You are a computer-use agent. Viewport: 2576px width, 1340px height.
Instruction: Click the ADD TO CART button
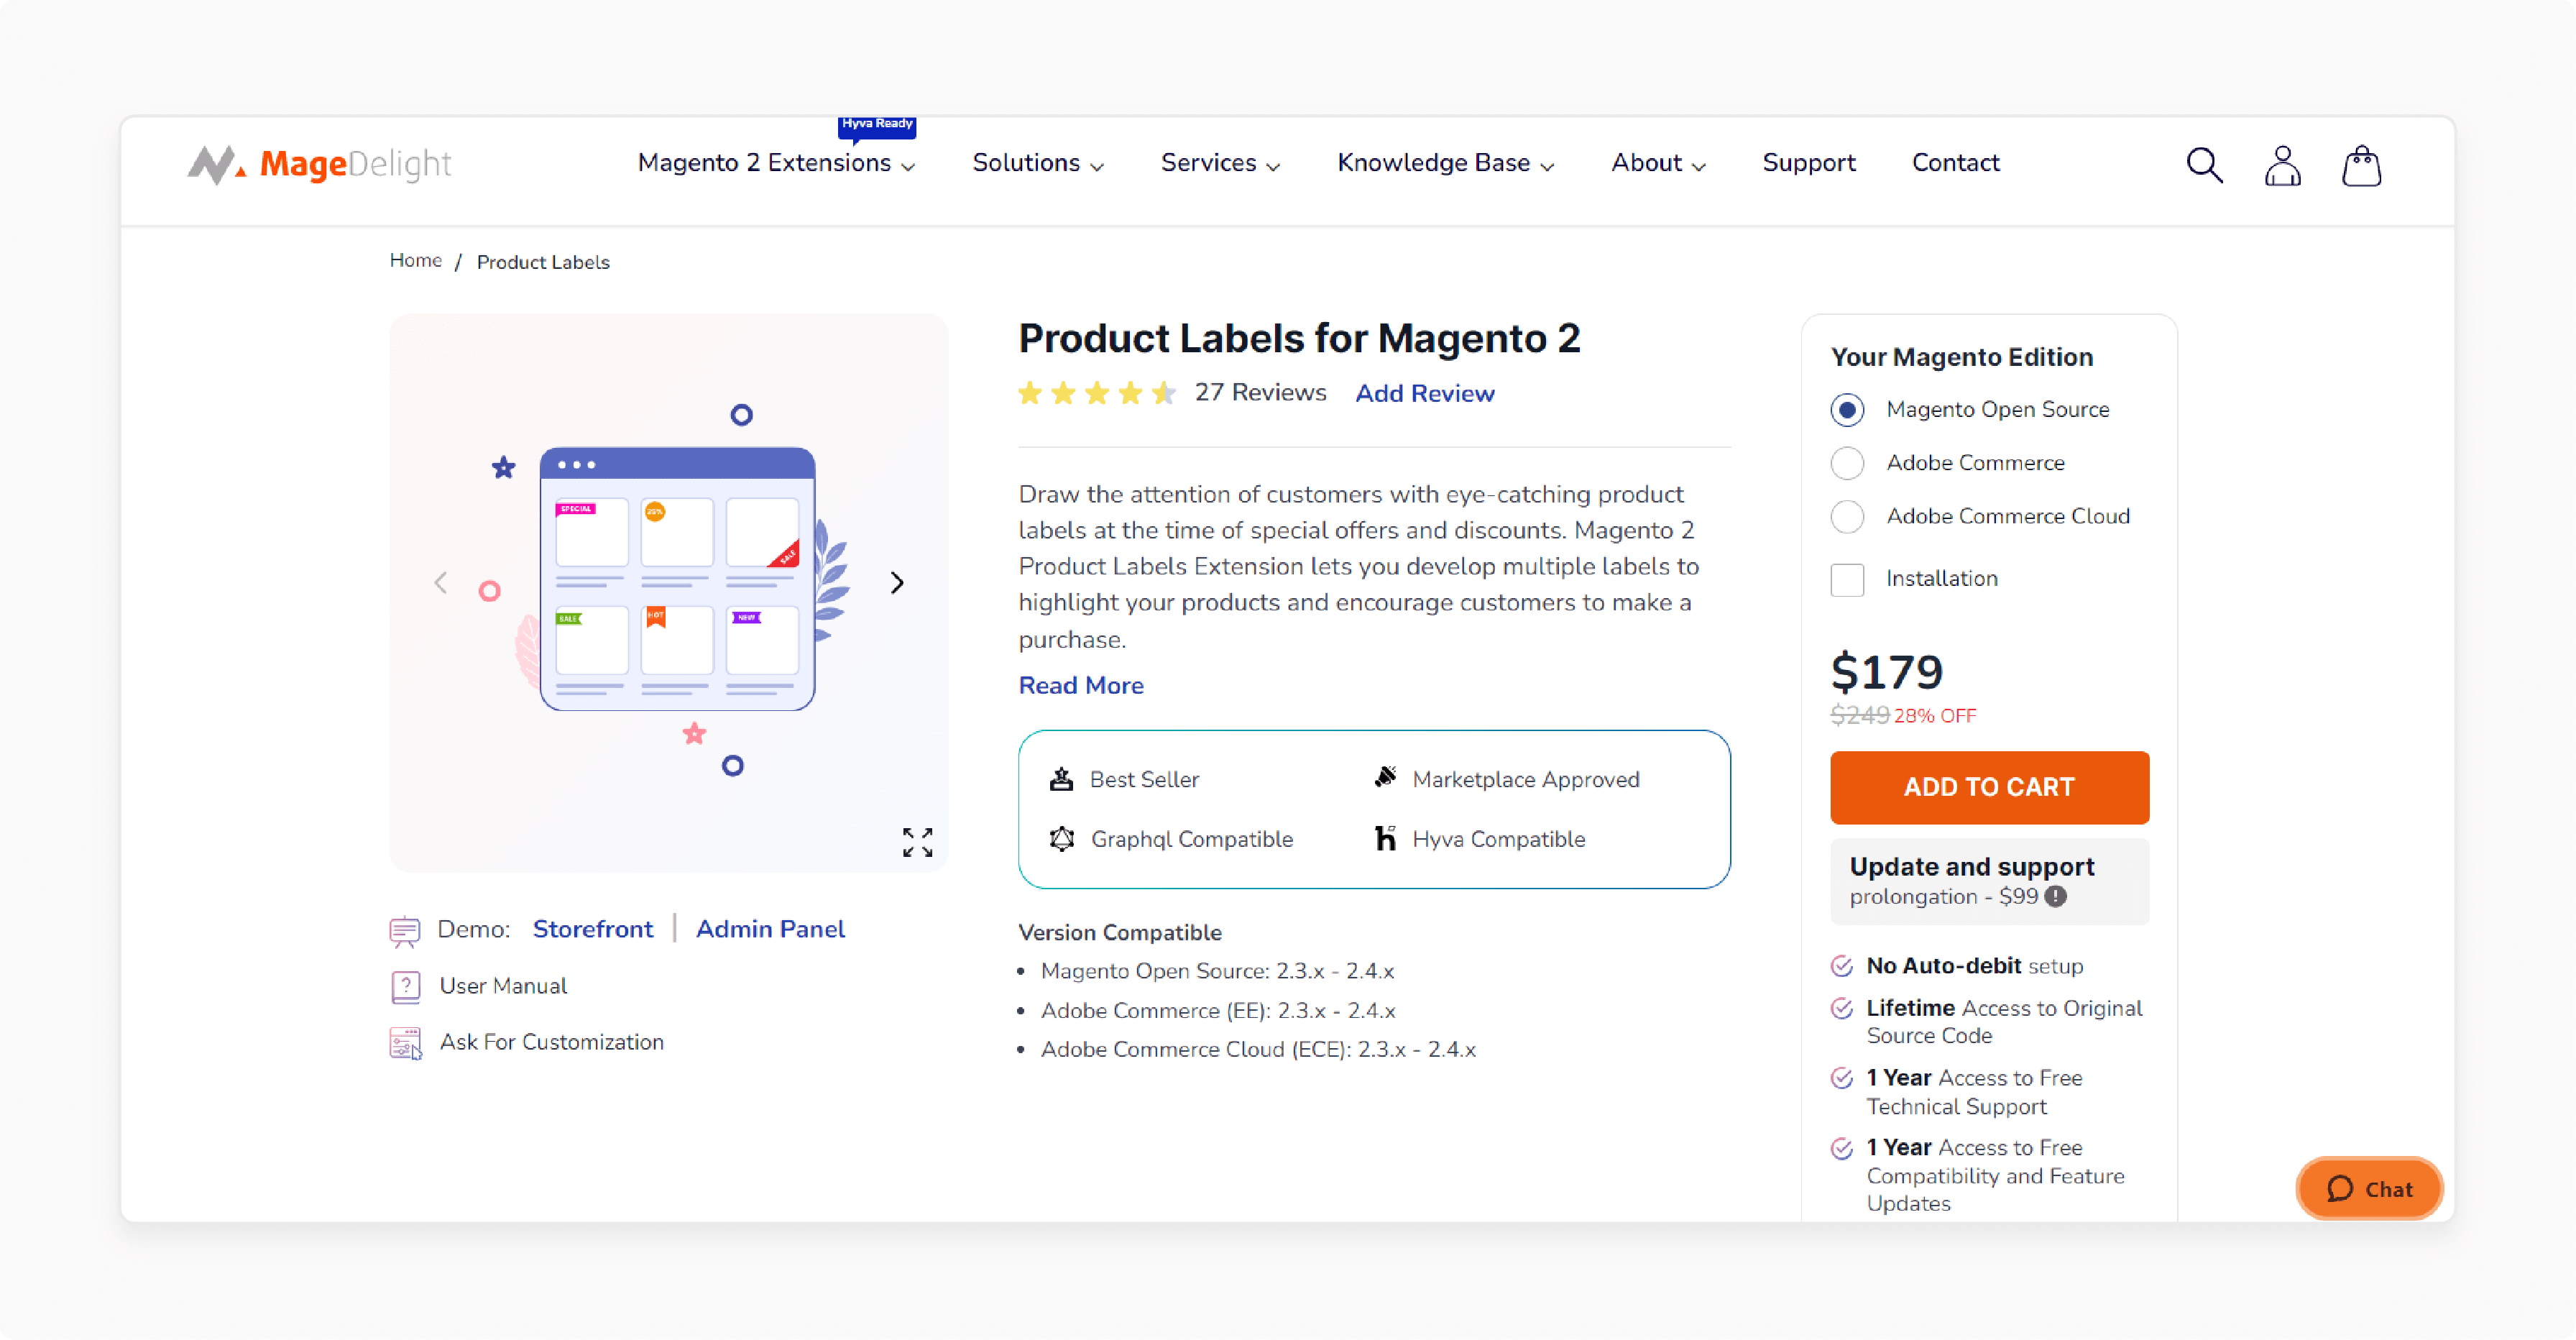(x=1989, y=787)
